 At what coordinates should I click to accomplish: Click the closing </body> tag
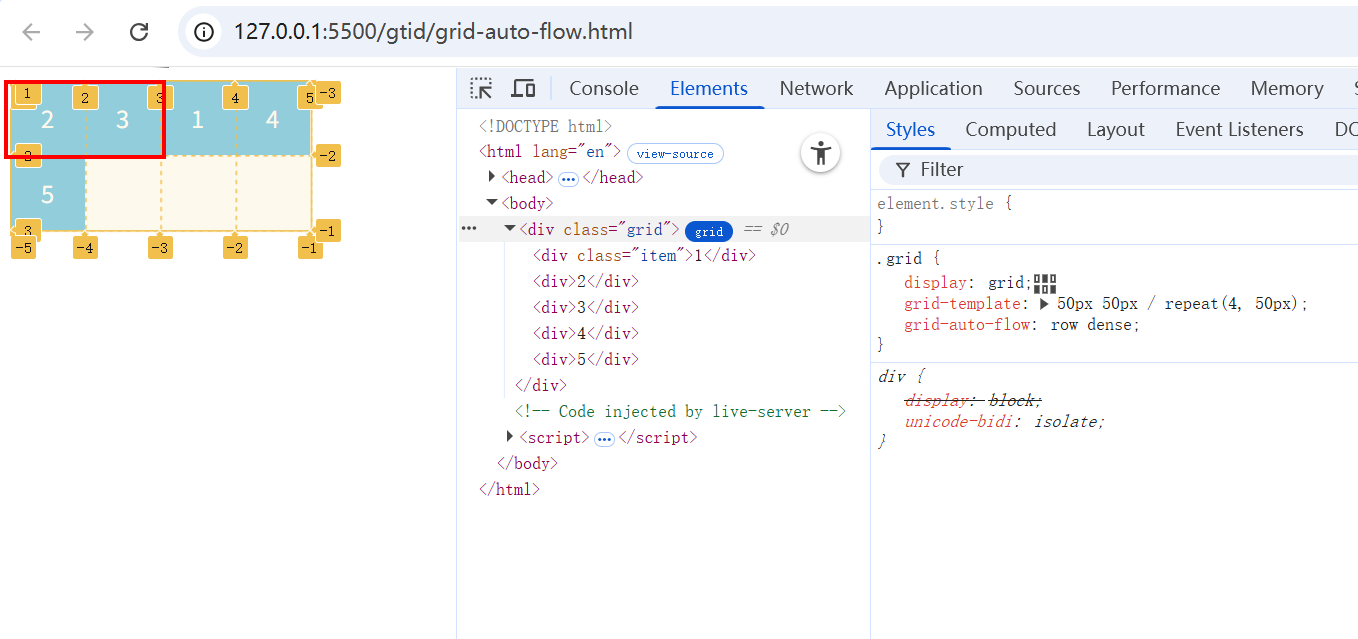[x=527, y=463]
